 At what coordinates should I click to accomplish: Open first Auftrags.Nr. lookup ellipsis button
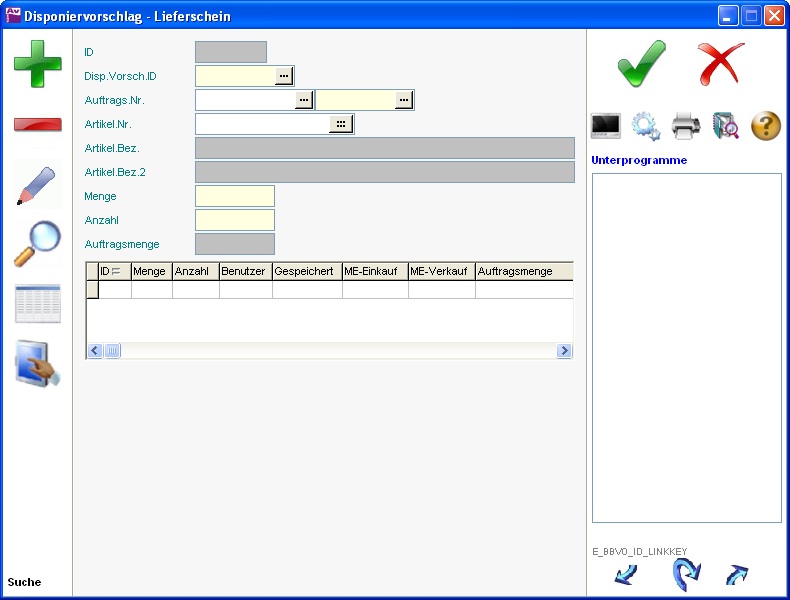304,100
